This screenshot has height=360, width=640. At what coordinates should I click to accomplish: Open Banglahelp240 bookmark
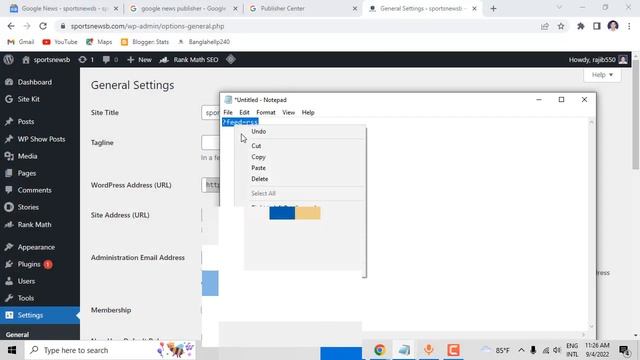click(x=203, y=42)
